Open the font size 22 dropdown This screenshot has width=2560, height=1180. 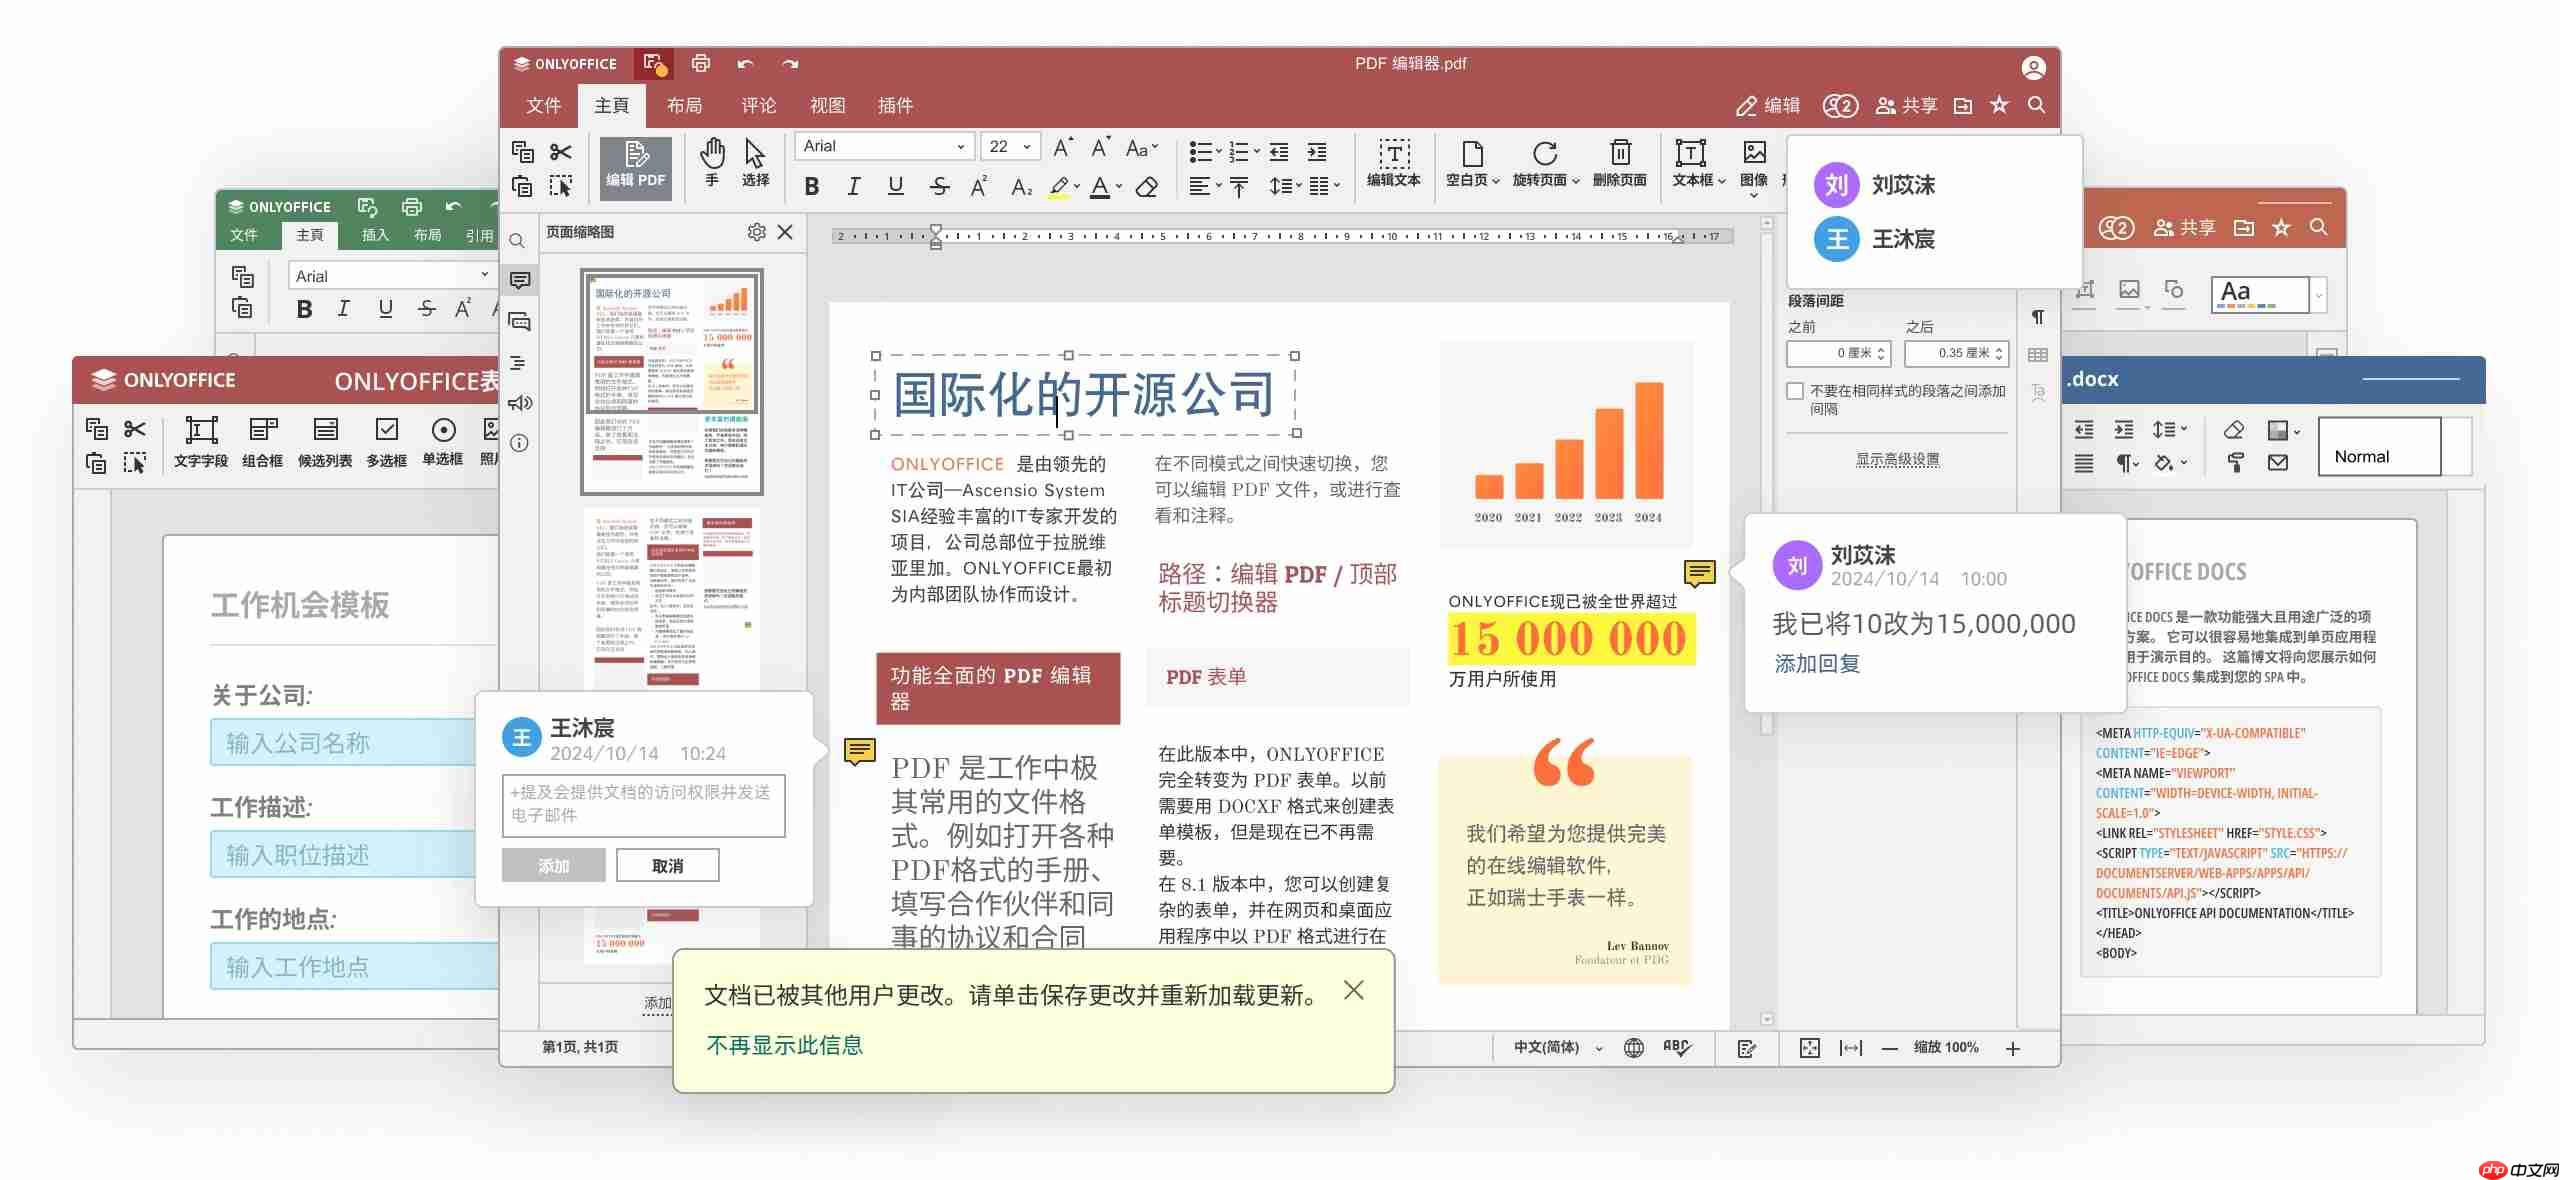coord(1030,146)
